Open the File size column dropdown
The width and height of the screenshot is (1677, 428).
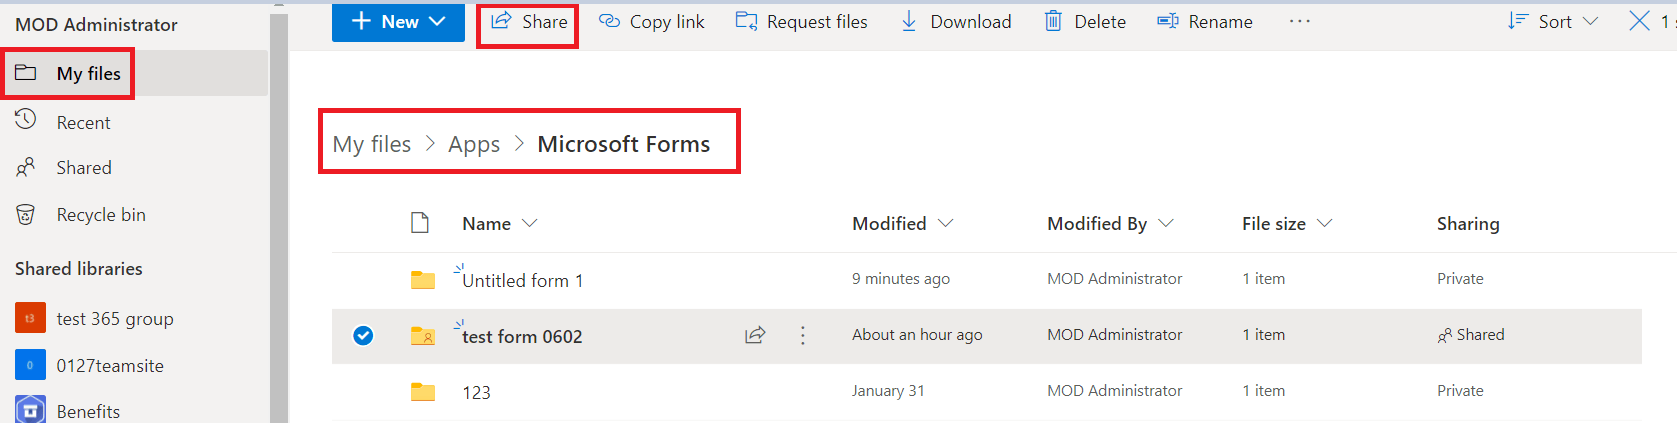pos(1325,223)
